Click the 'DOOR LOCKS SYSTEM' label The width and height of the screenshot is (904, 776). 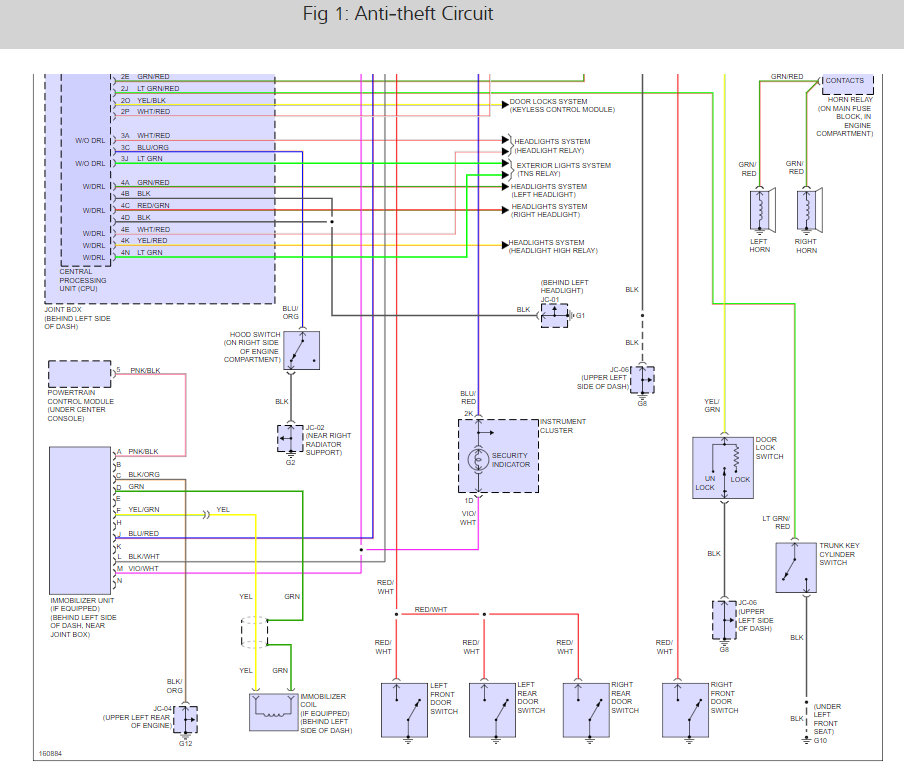click(x=548, y=101)
